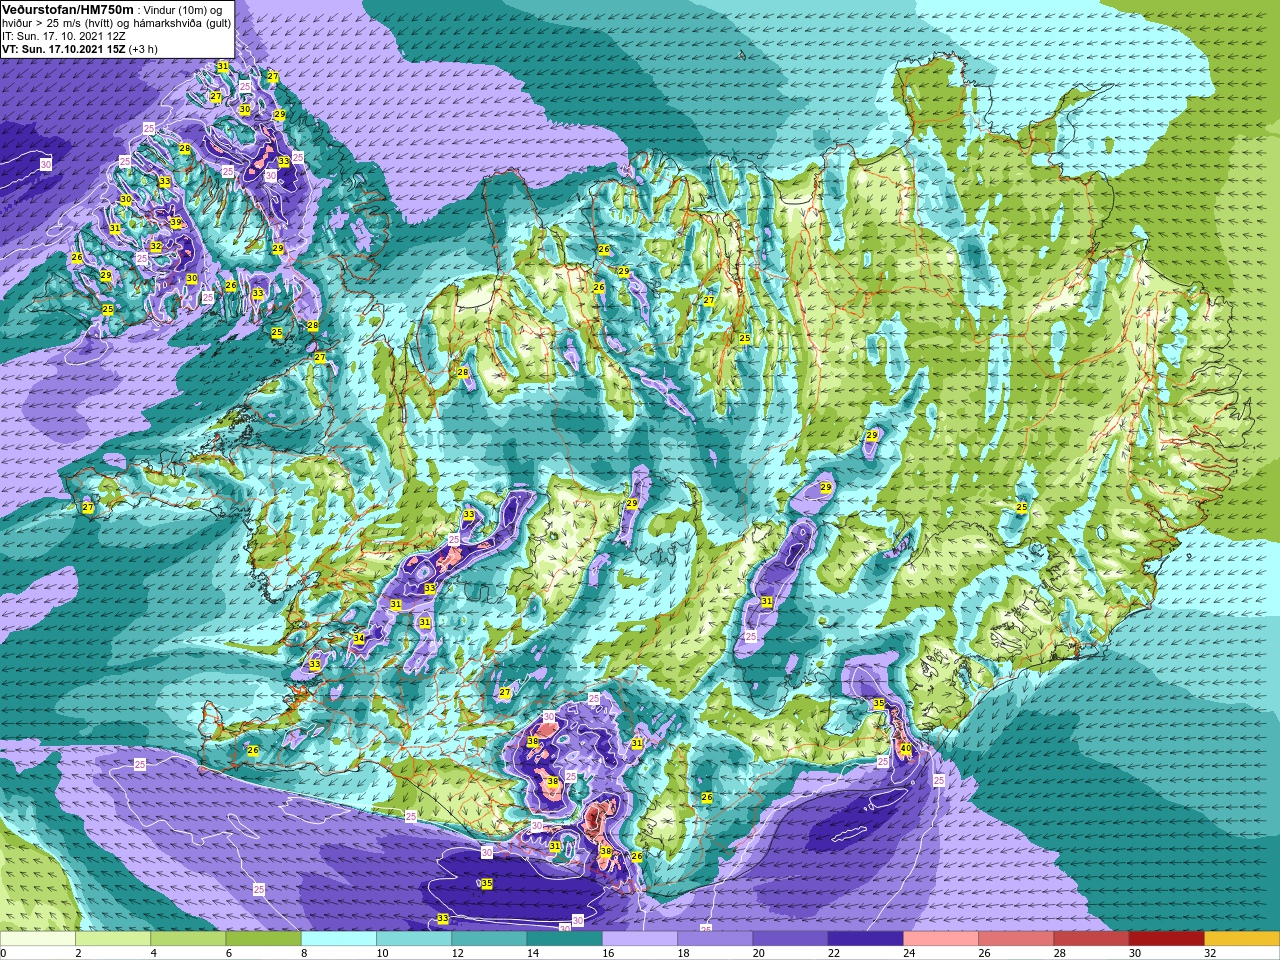
Task: Select the 2–4 m/s legend color swatch
Action: pyautogui.click(x=113, y=939)
